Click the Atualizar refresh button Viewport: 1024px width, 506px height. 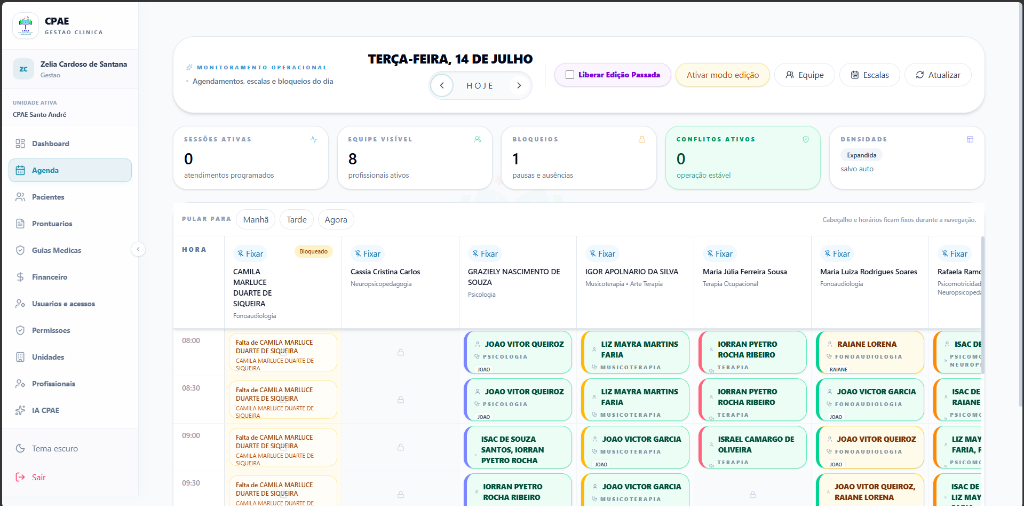point(938,75)
